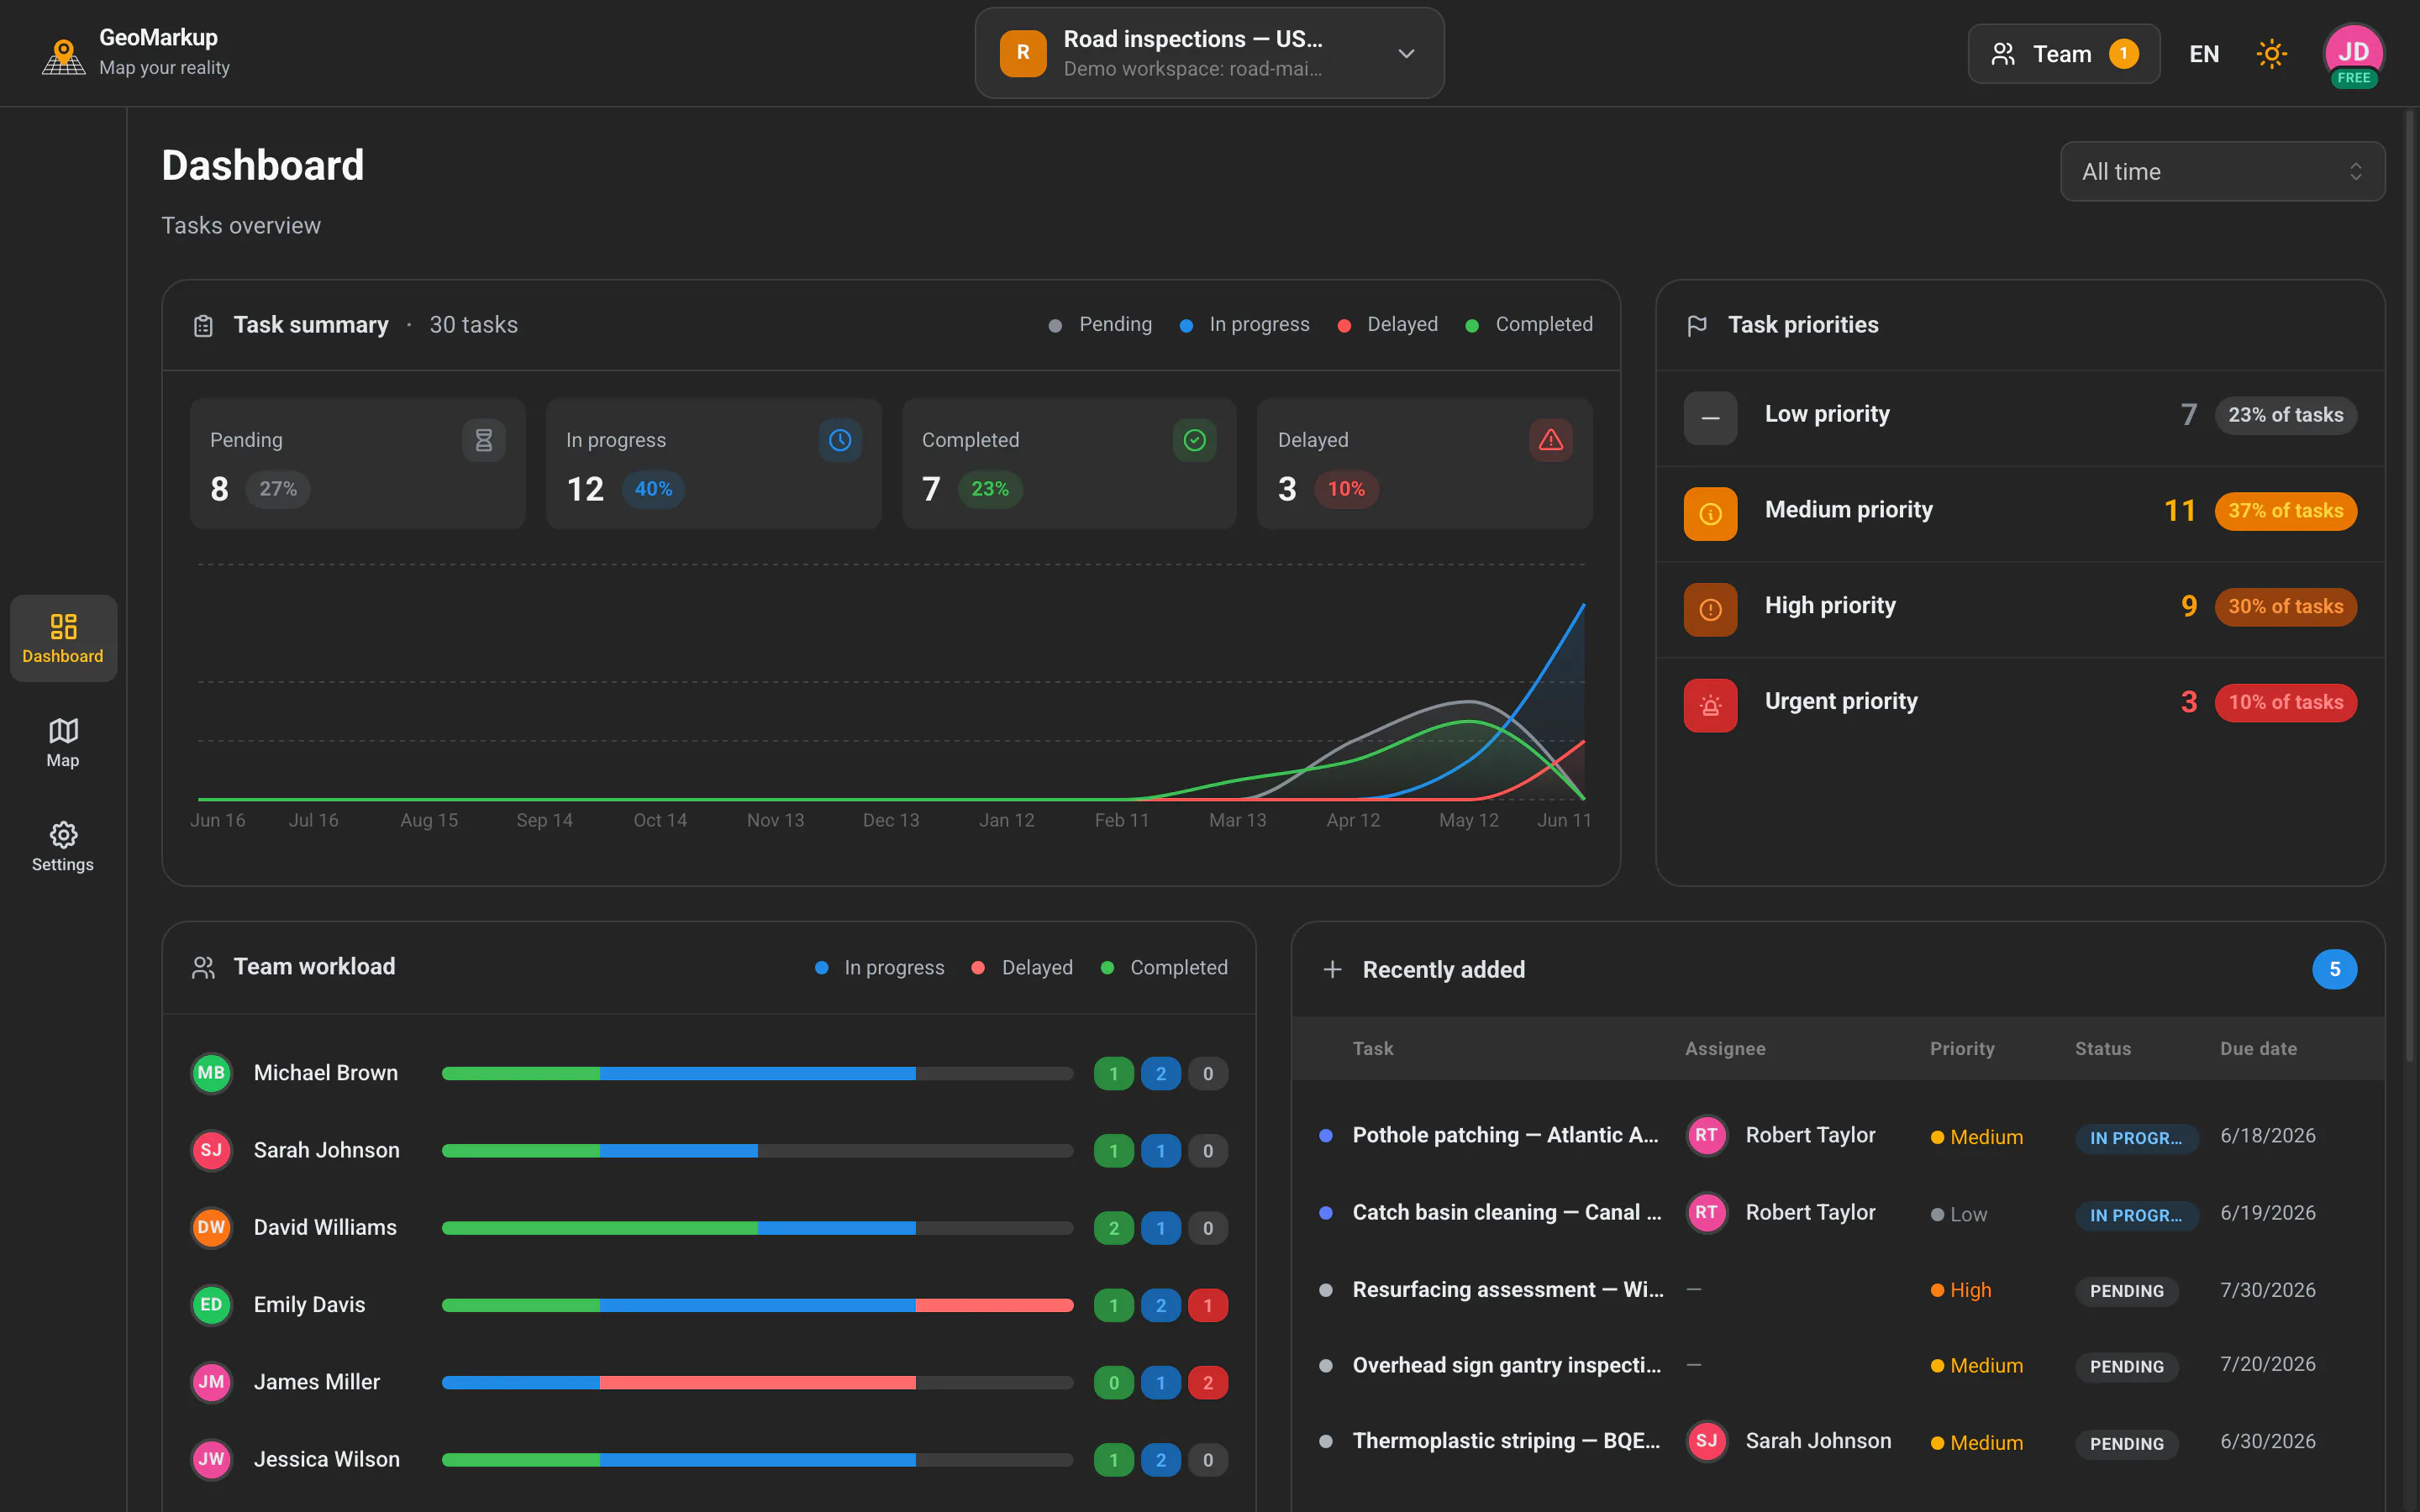Open the Catch basin cleaning task

(1838, 1213)
